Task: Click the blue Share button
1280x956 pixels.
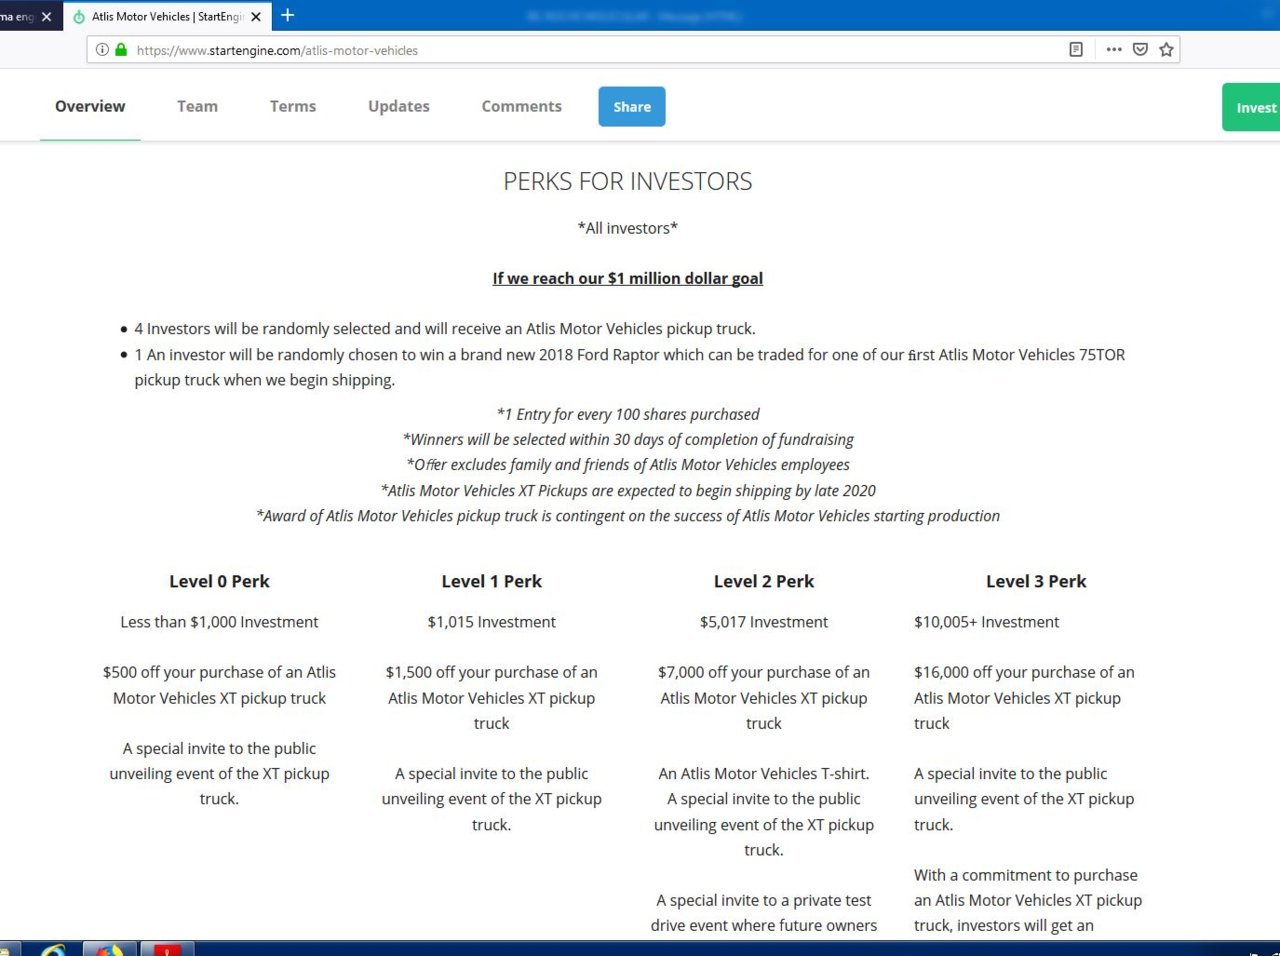Action: click(632, 107)
